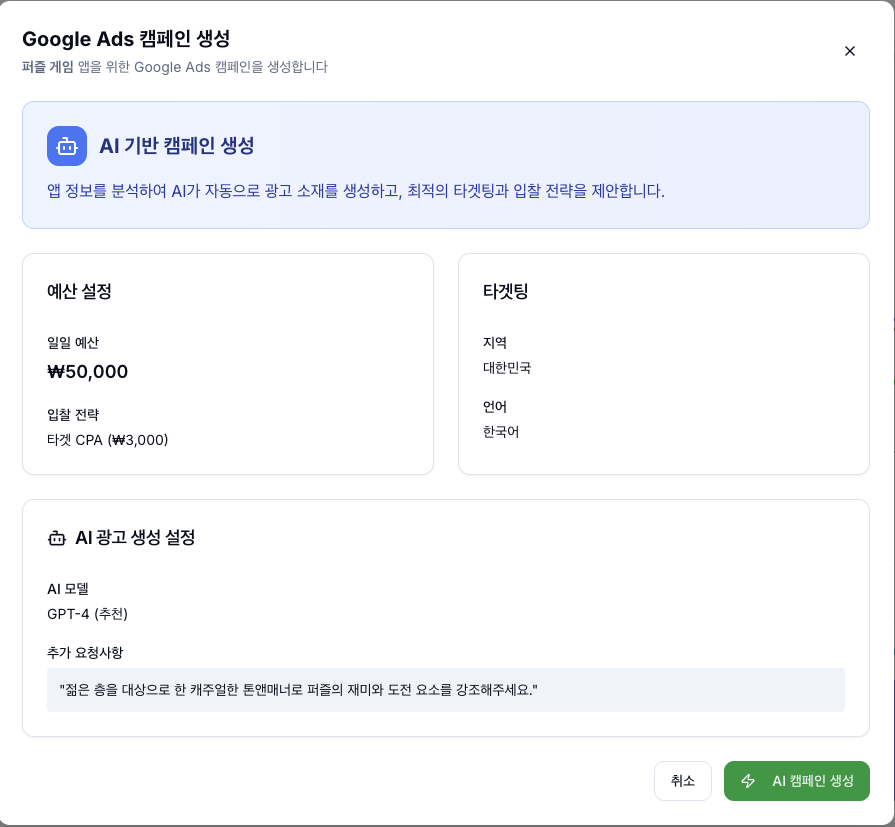Screen dimensions: 895x827
Task: Click the 대한민국 region value
Action: click(507, 368)
